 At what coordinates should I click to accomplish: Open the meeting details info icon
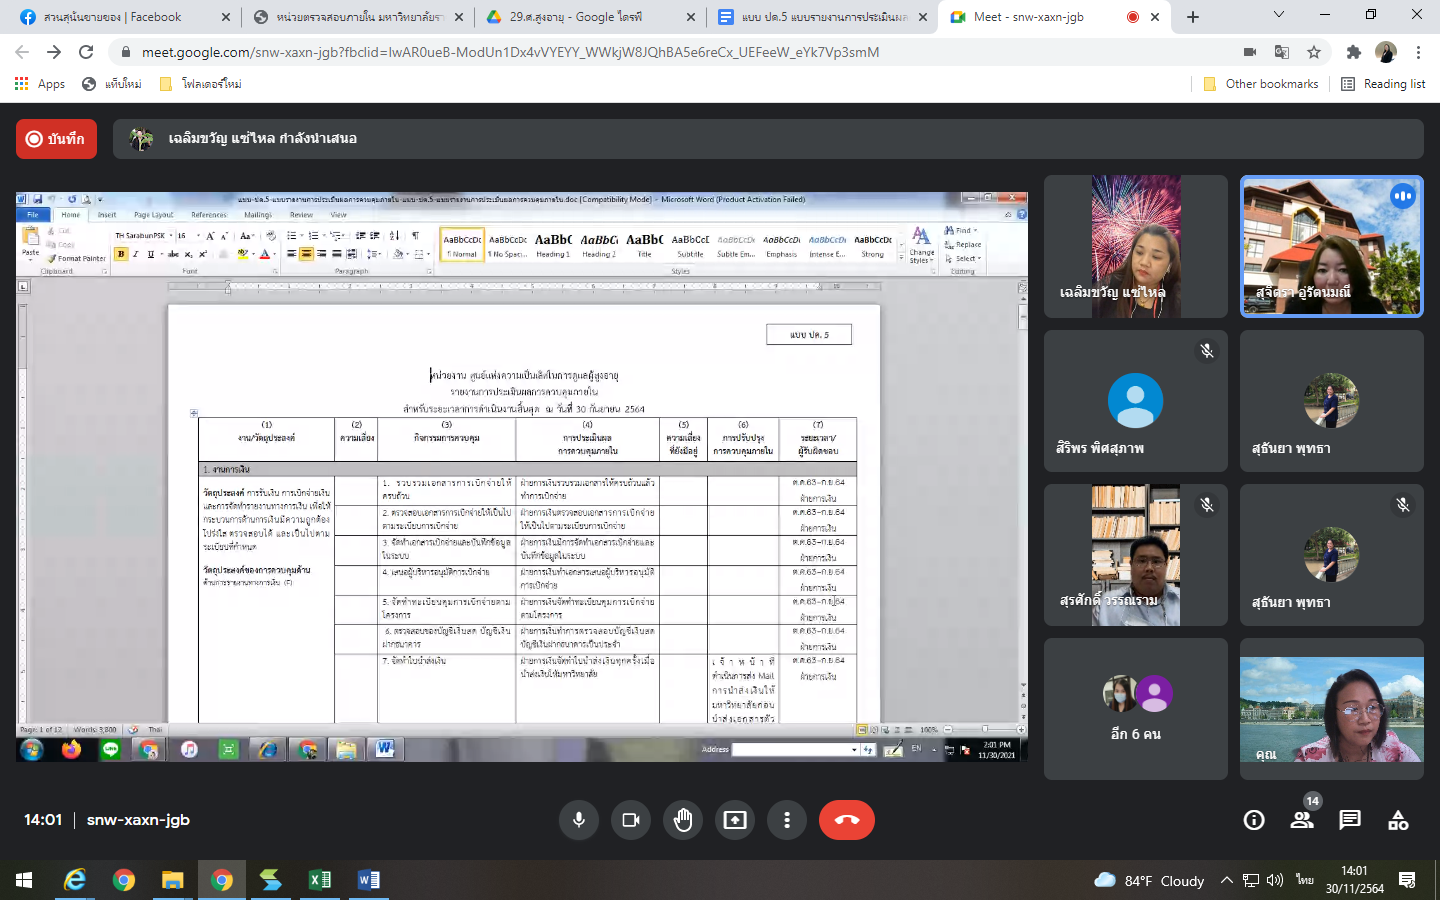coord(1254,820)
